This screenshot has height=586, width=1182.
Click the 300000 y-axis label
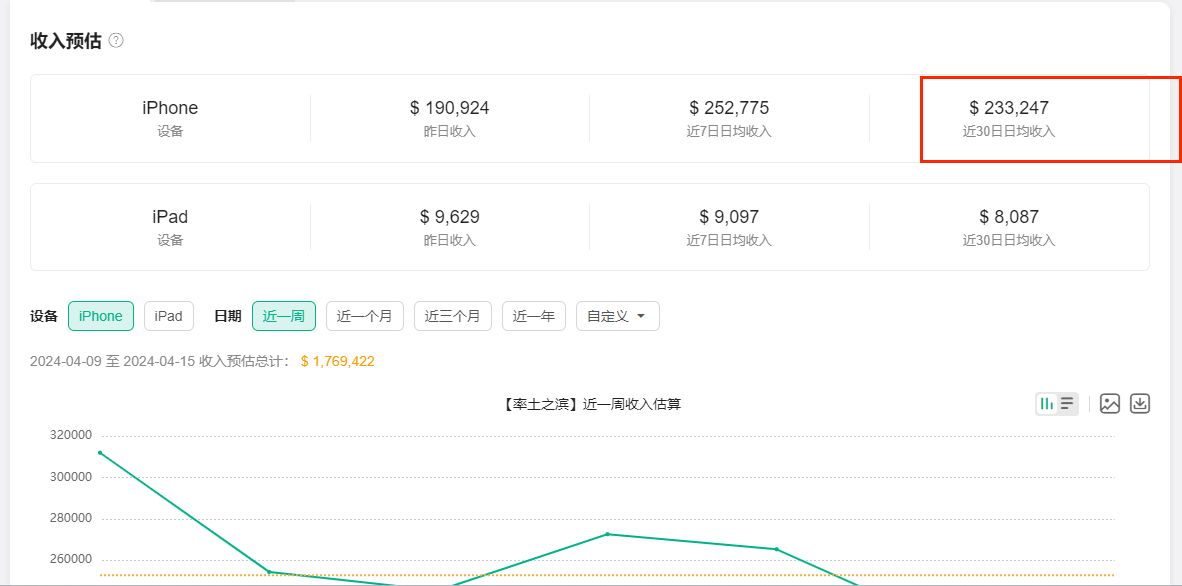(71, 477)
